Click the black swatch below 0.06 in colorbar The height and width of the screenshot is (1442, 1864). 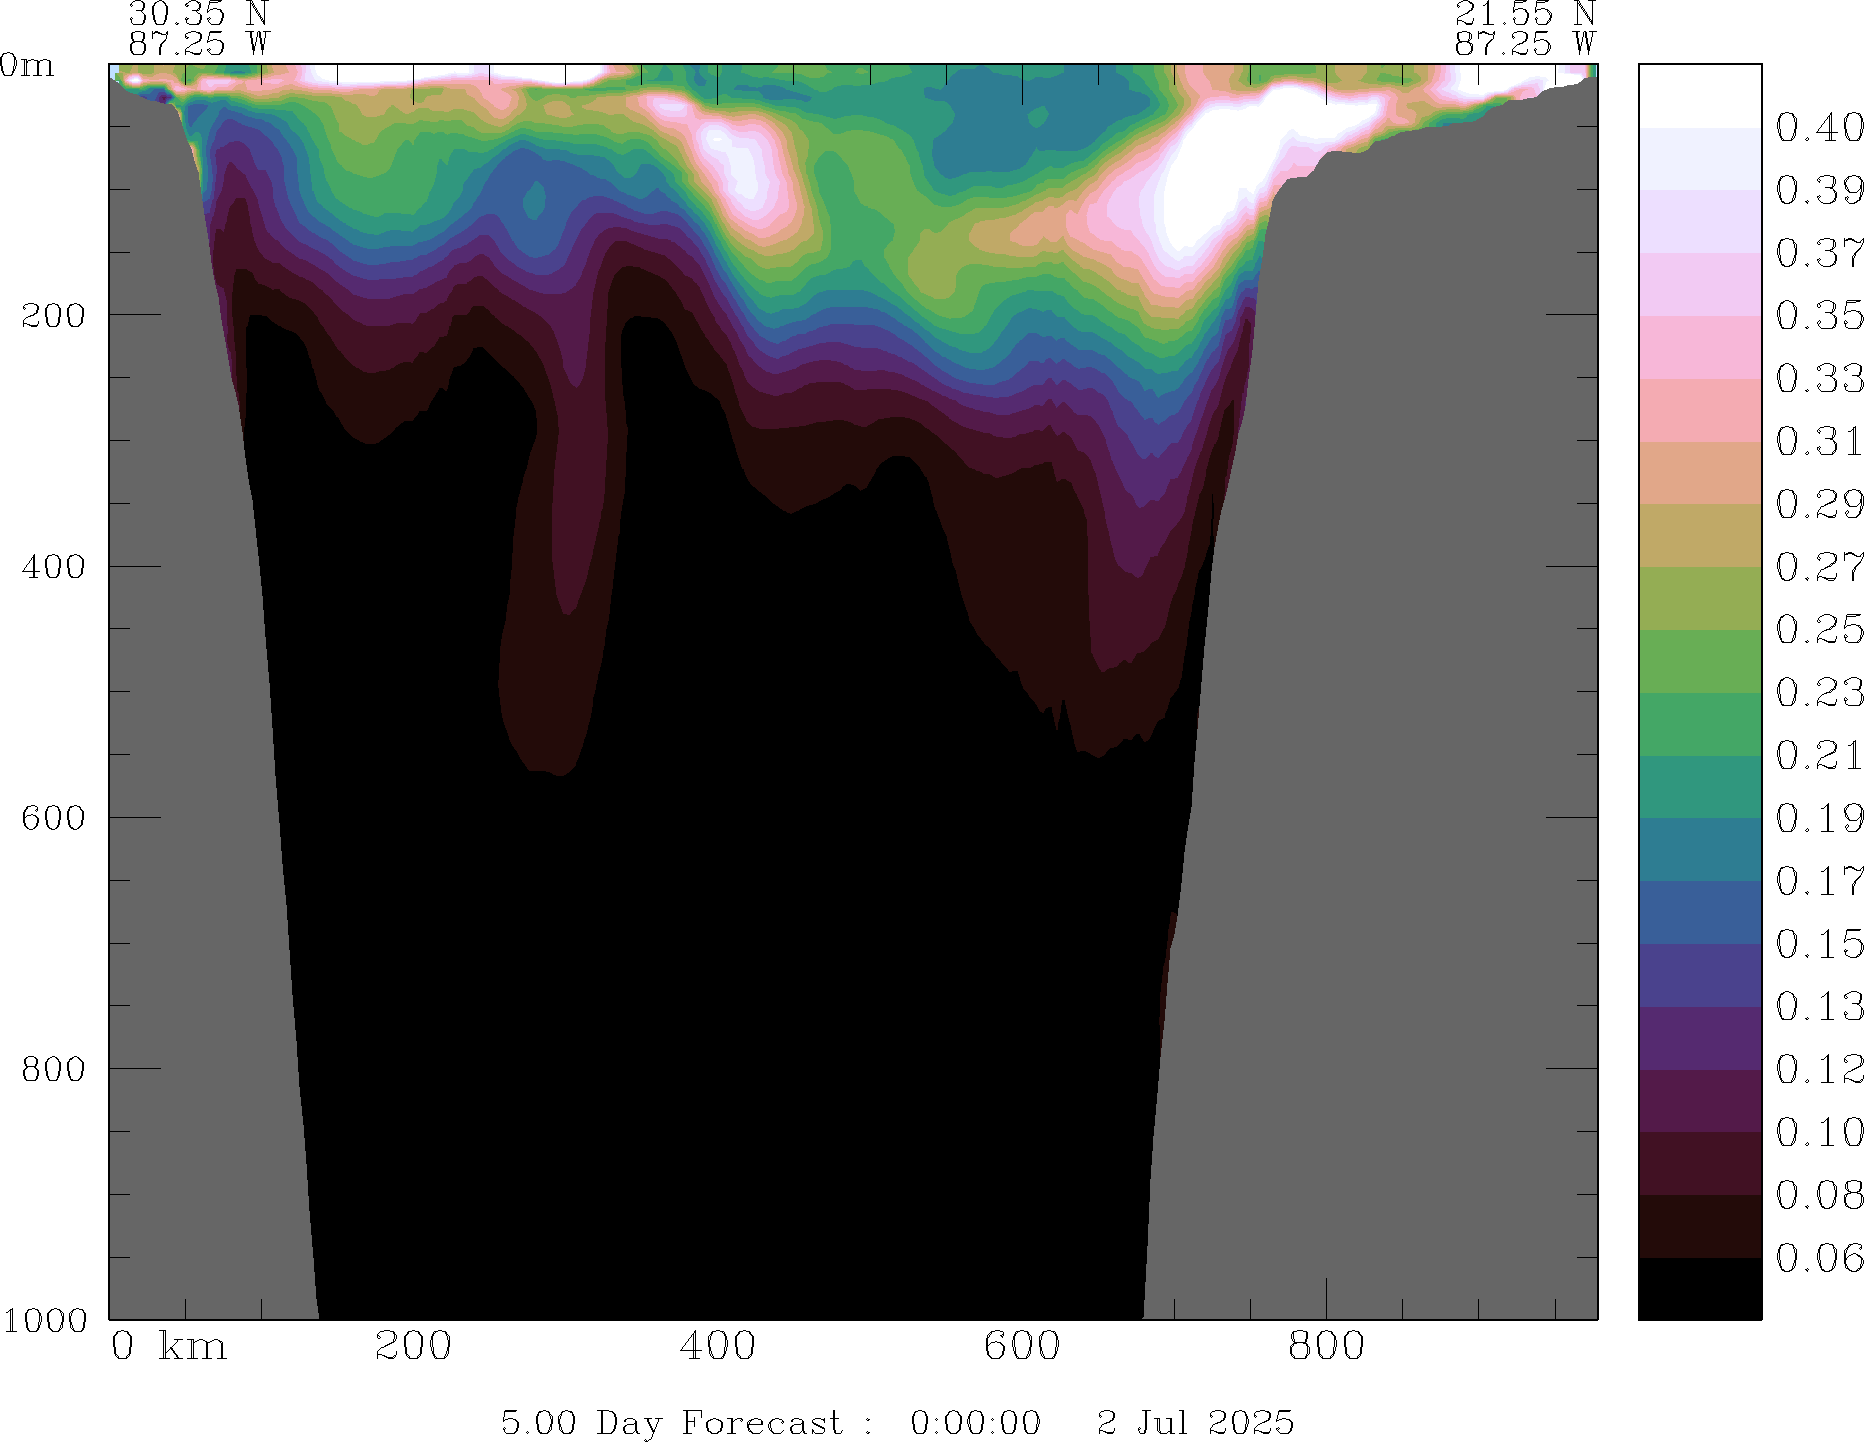pyautogui.click(x=1699, y=1288)
